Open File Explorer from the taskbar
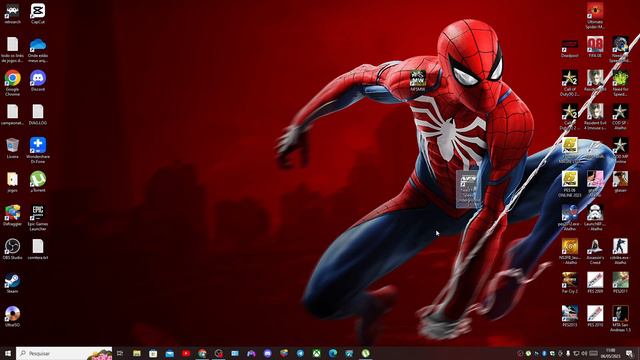Viewport: 640px width, 360px height. click(x=137, y=353)
